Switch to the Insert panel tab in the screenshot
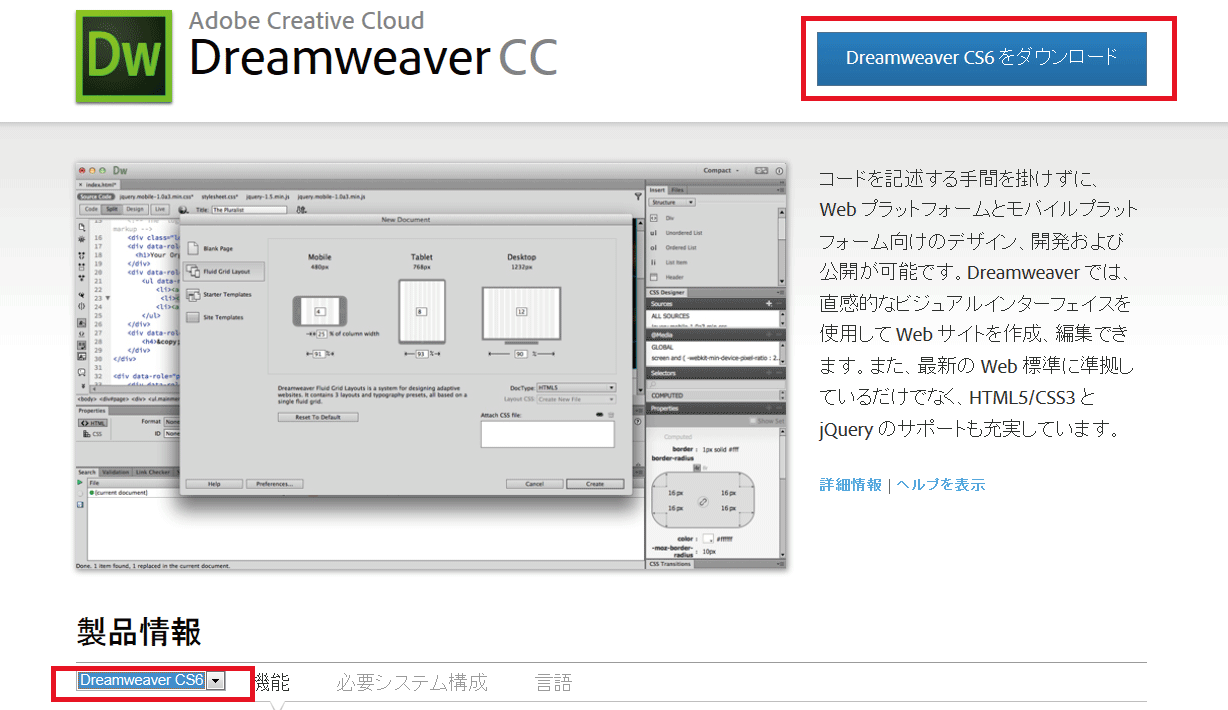 point(657,190)
